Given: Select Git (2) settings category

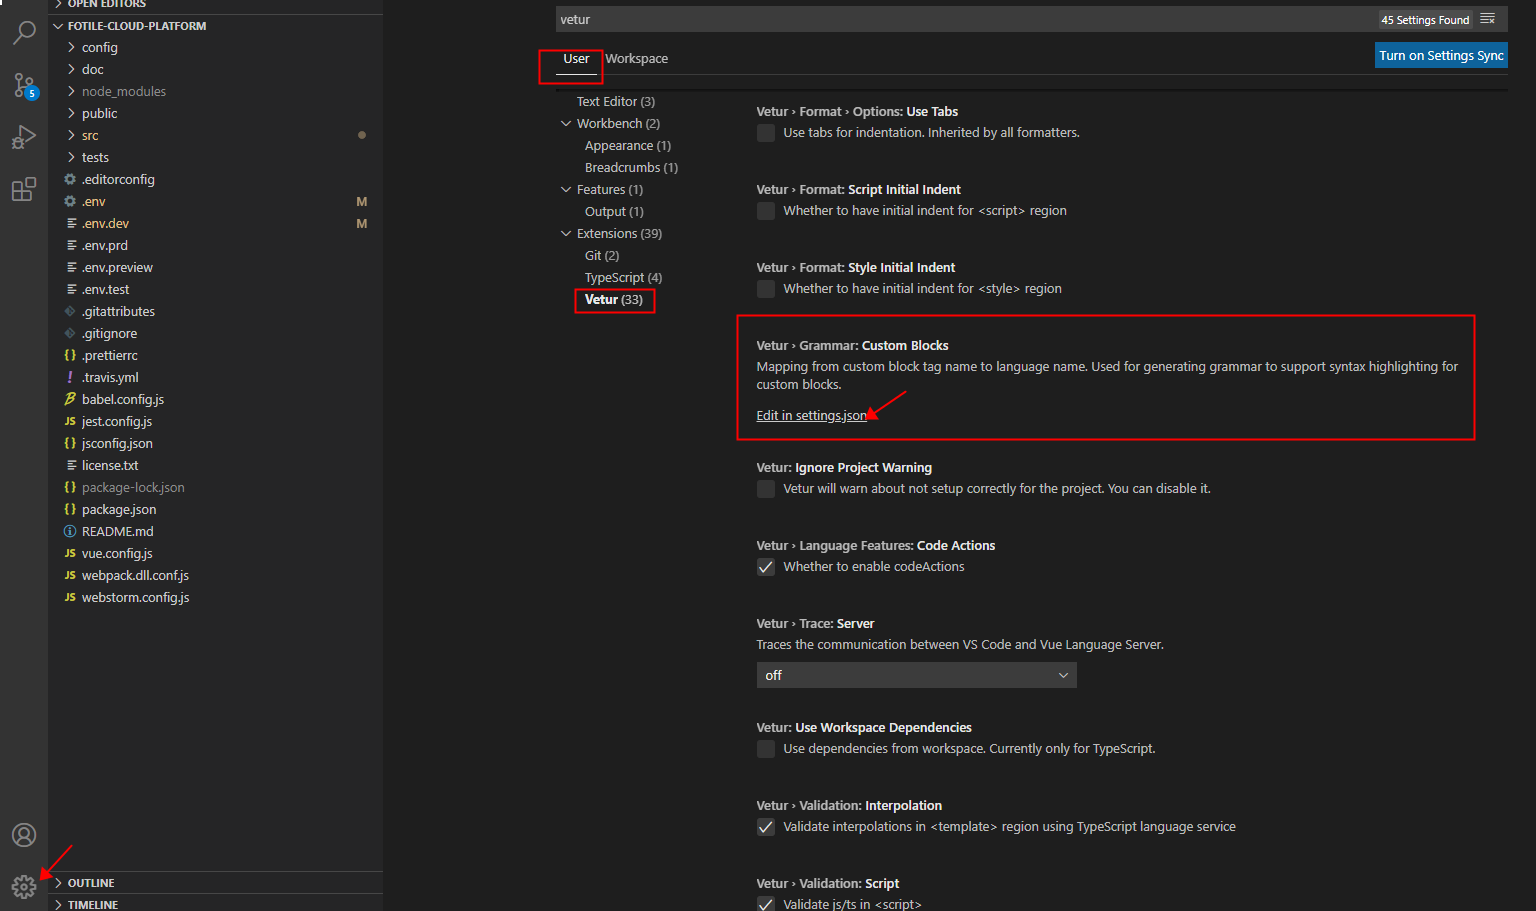Looking at the screenshot, I should [x=602, y=256].
